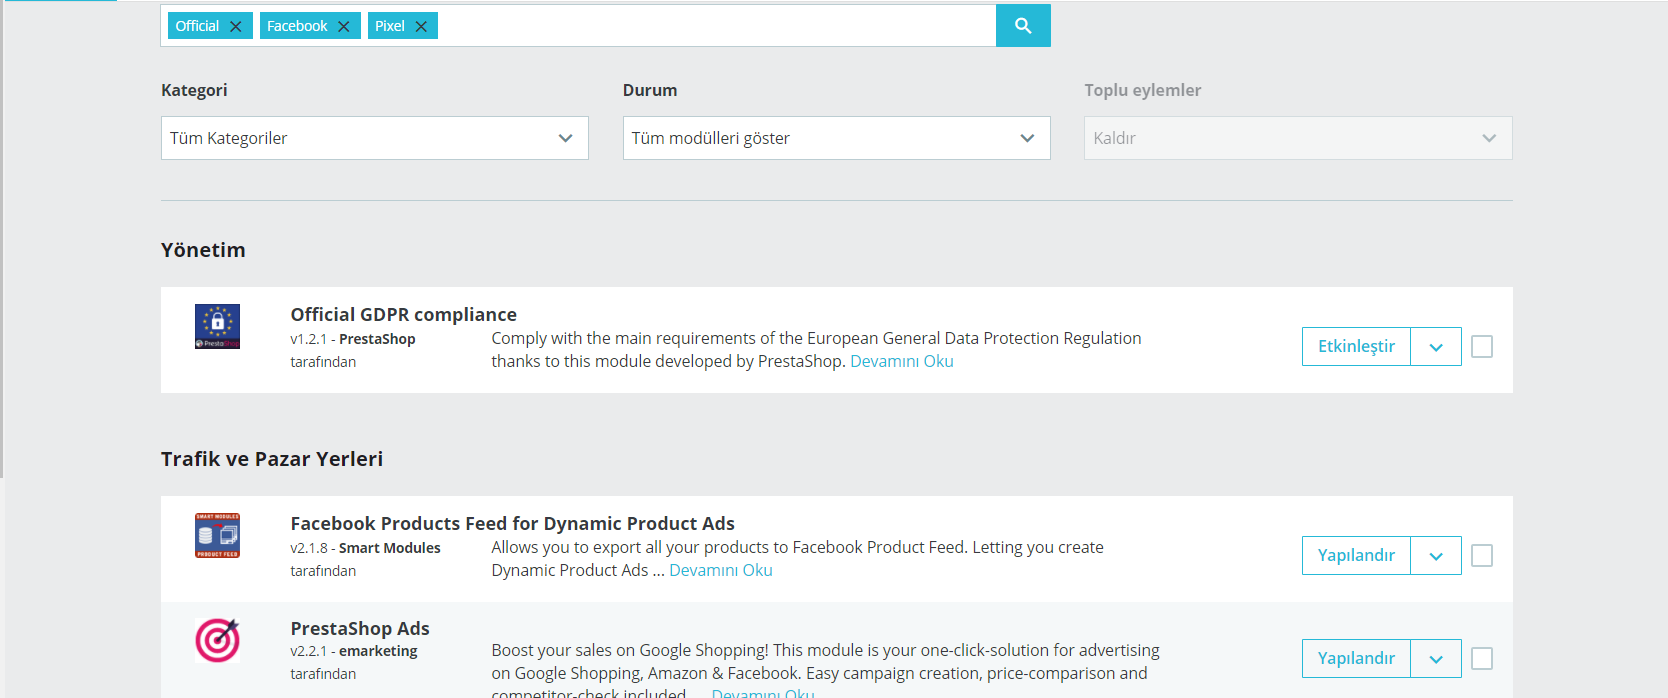Click the v2.2.1 - emarketing text
Screen dimensions: 1668x698
click(x=354, y=651)
